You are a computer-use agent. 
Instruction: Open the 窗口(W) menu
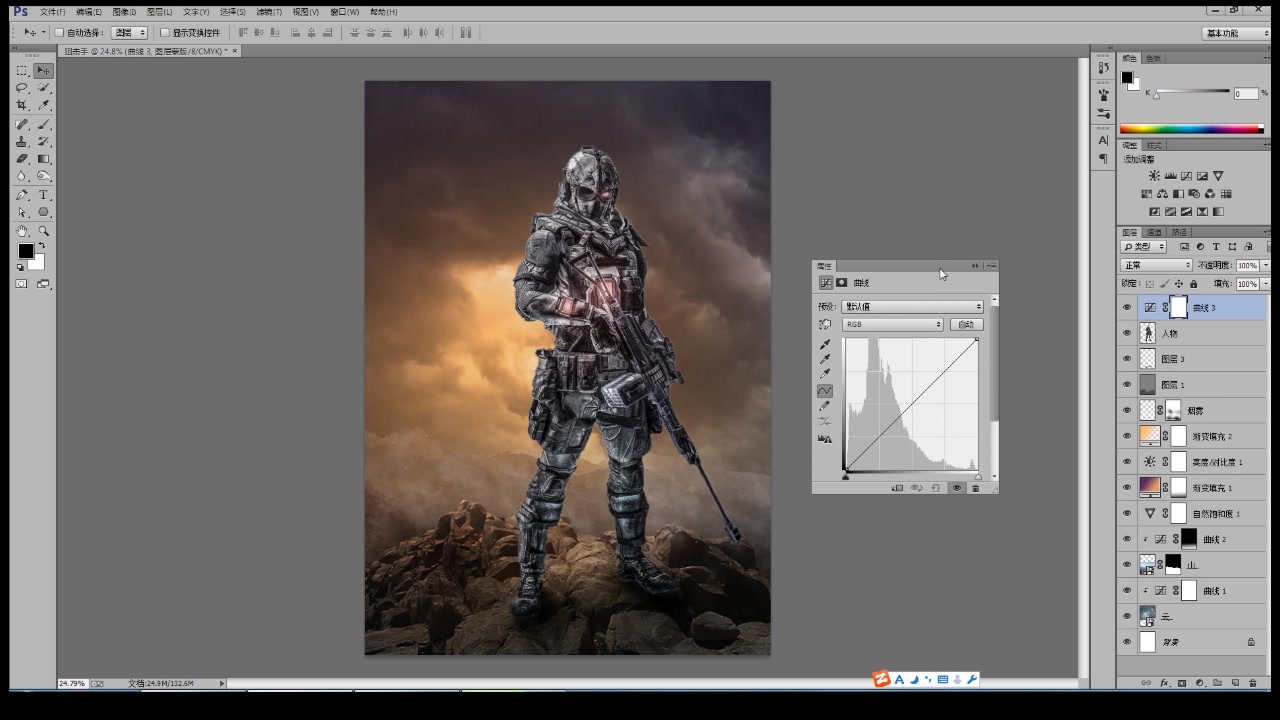[344, 12]
